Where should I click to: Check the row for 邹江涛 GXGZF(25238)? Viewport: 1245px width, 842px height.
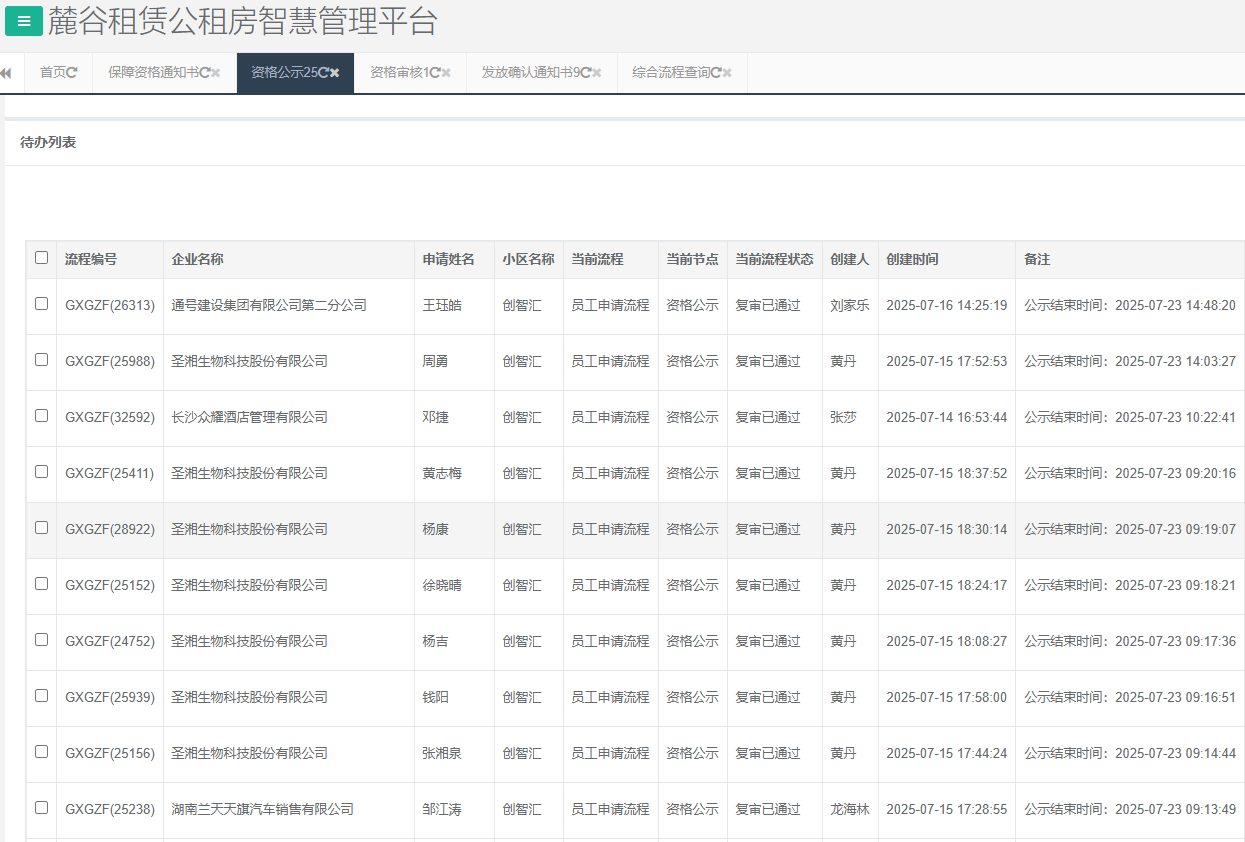(x=41, y=808)
